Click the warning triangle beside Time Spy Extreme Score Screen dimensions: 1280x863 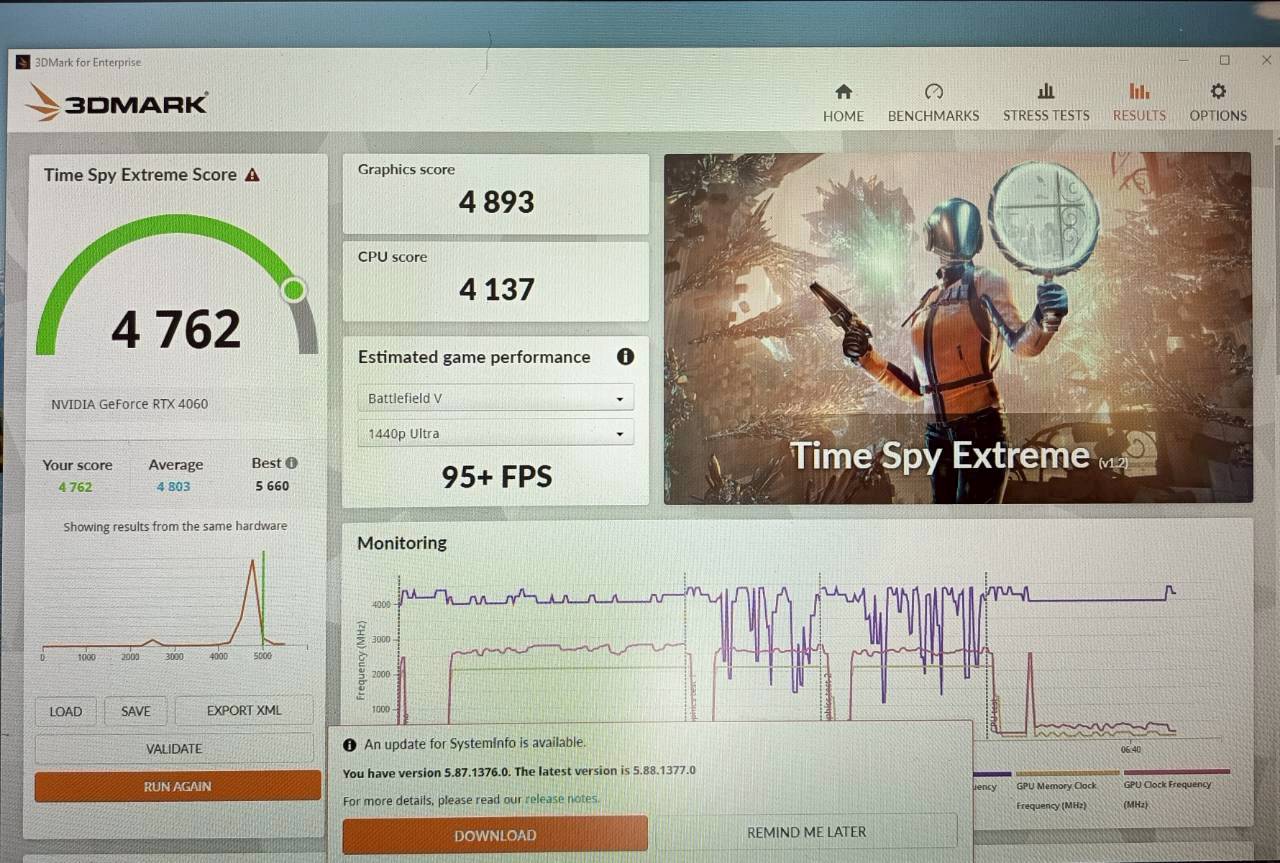click(x=252, y=174)
